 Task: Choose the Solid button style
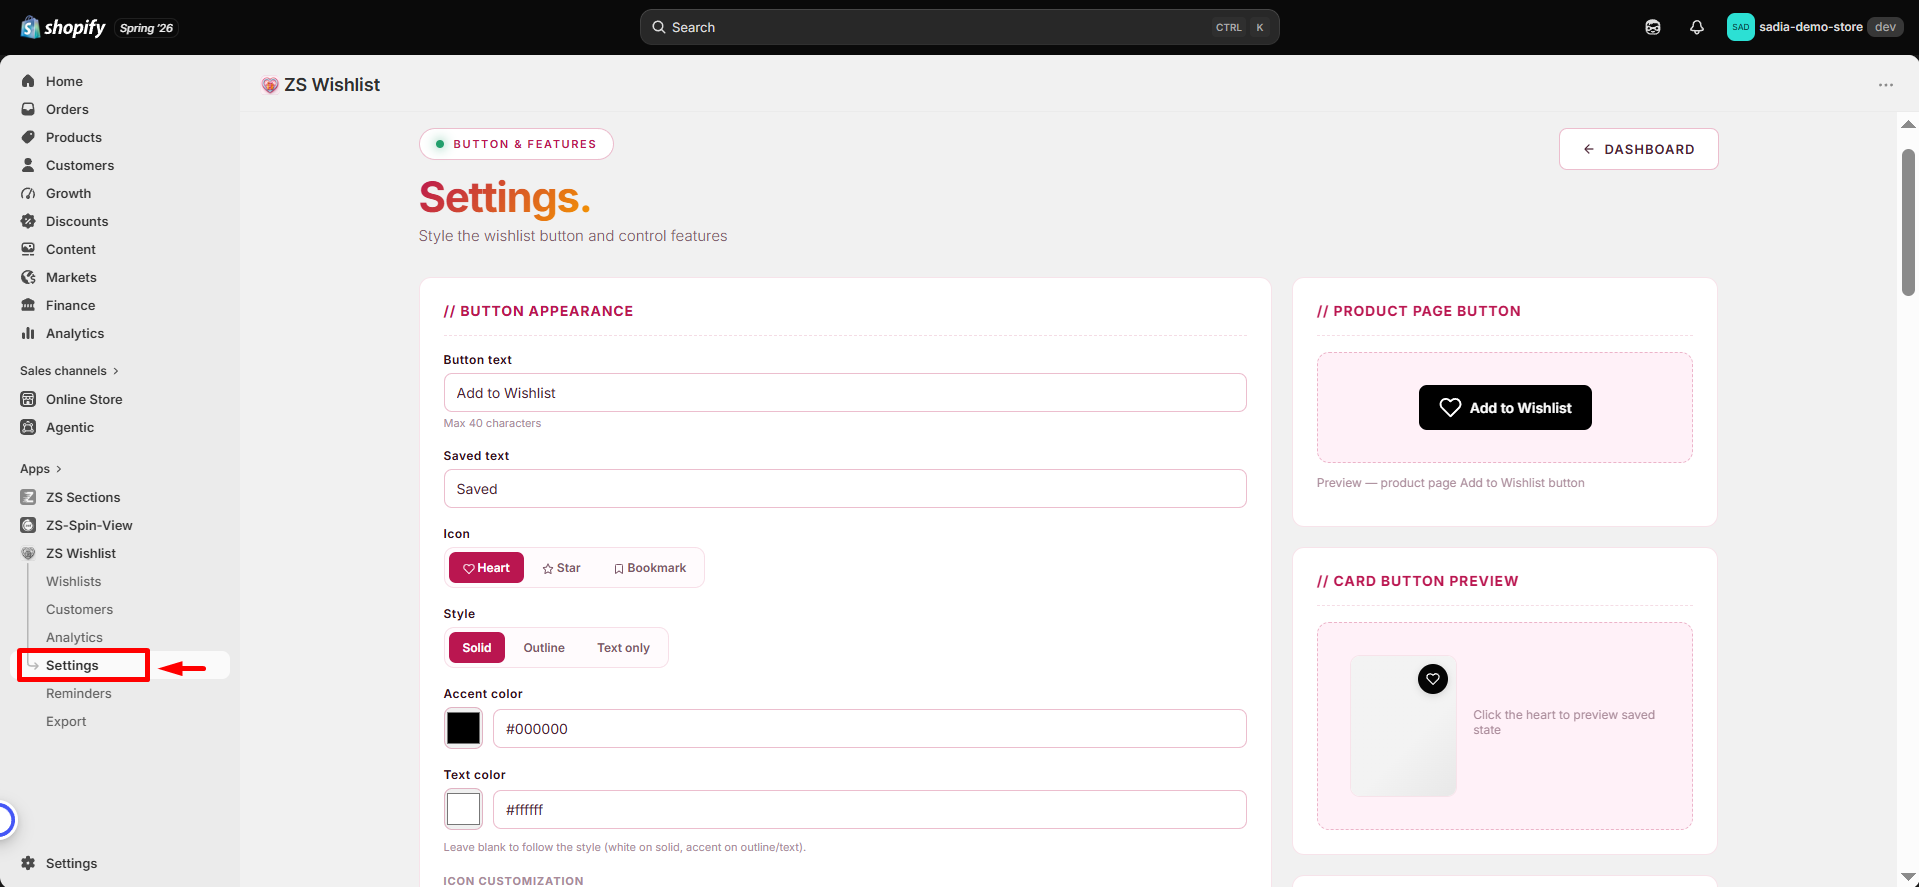tap(477, 648)
